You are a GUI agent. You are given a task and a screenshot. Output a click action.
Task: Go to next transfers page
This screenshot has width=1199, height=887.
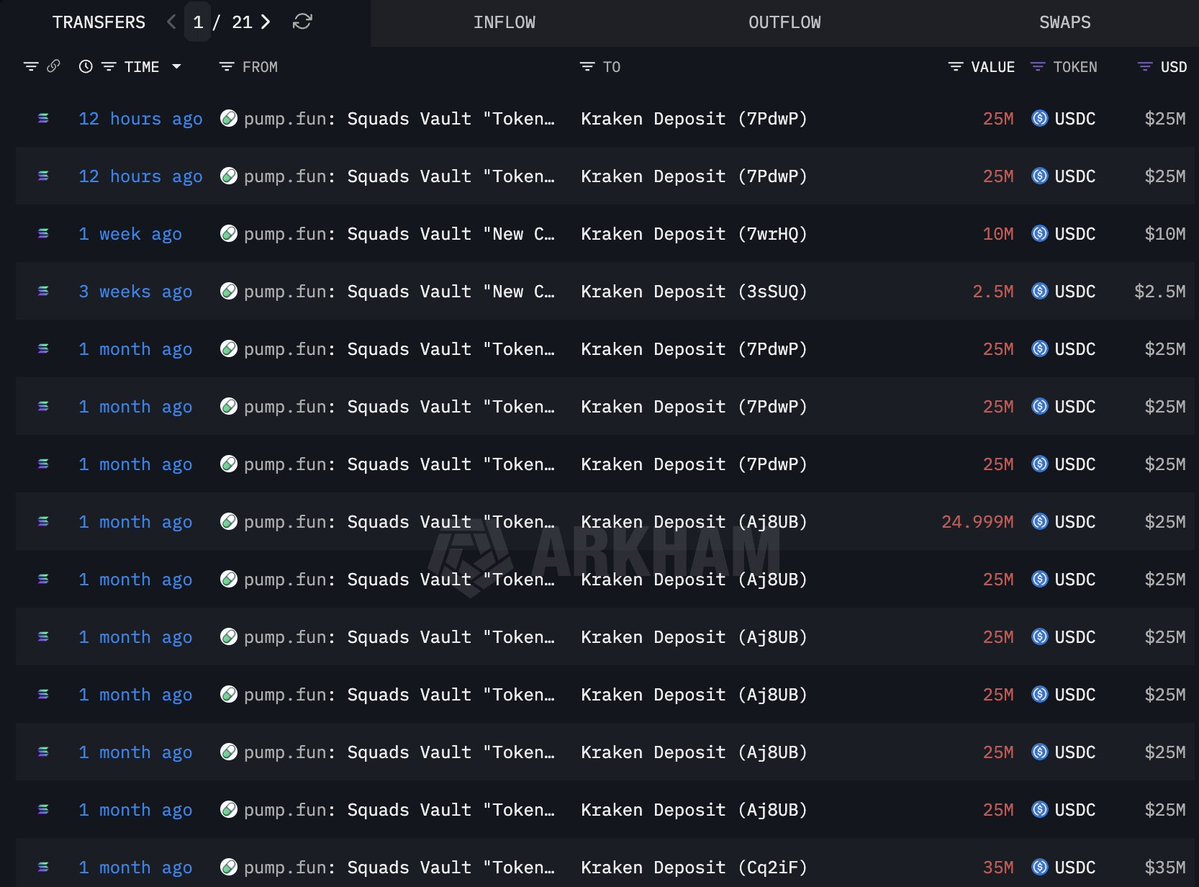click(266, 22)
